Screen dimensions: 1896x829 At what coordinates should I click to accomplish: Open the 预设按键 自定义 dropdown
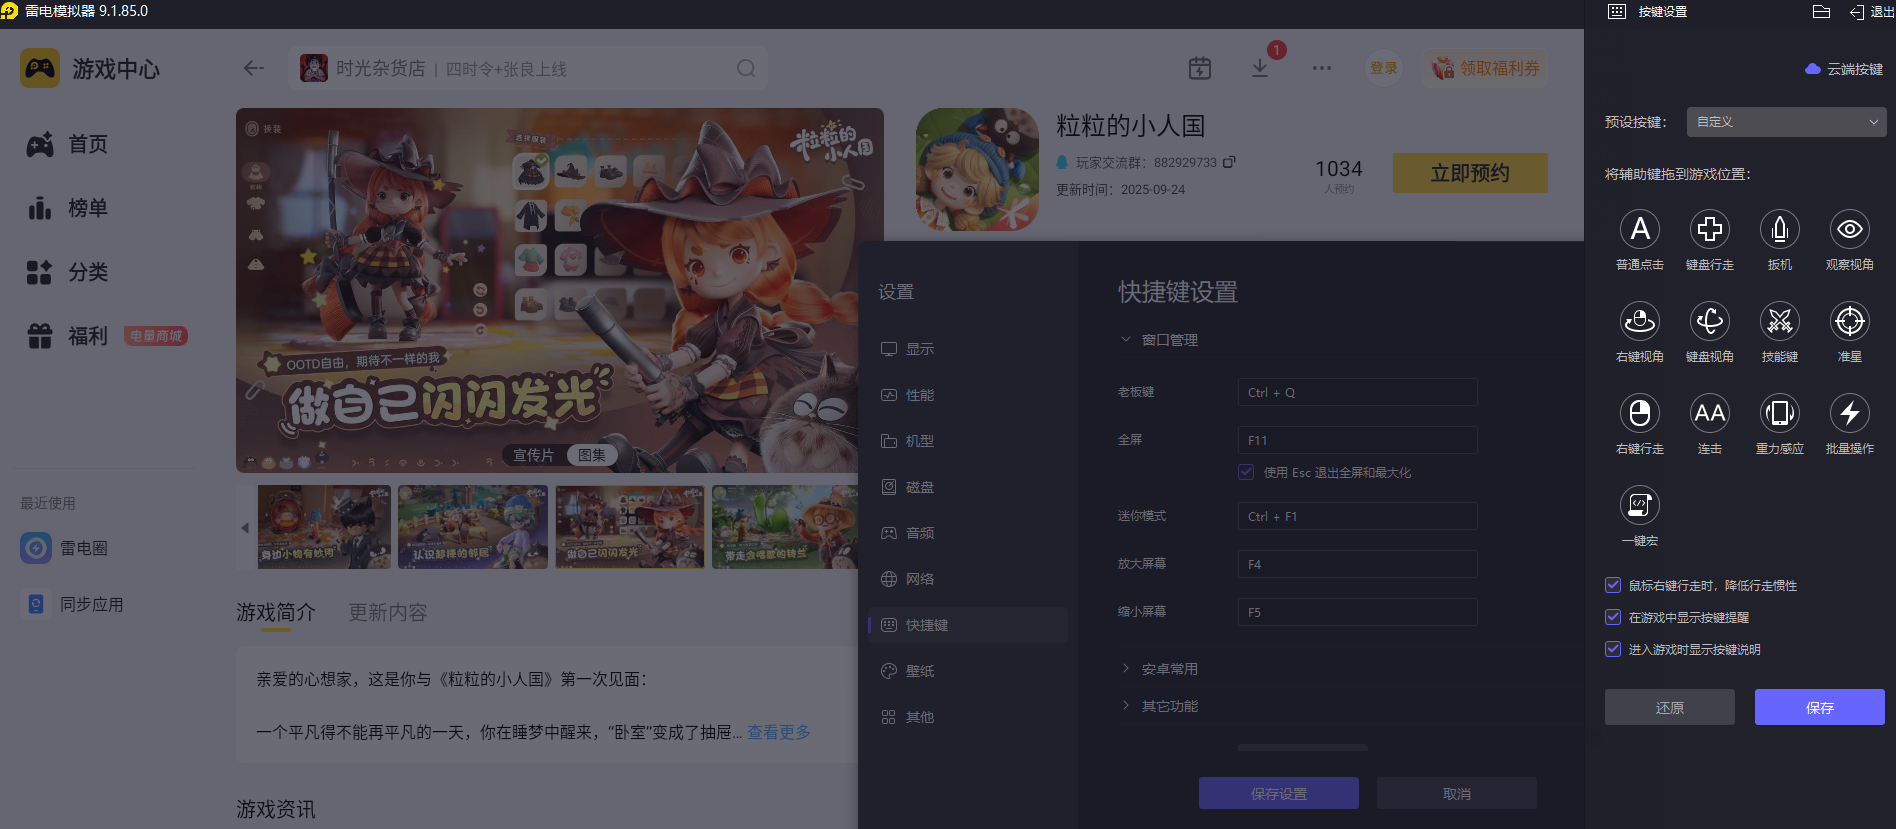coord(1787,122)
